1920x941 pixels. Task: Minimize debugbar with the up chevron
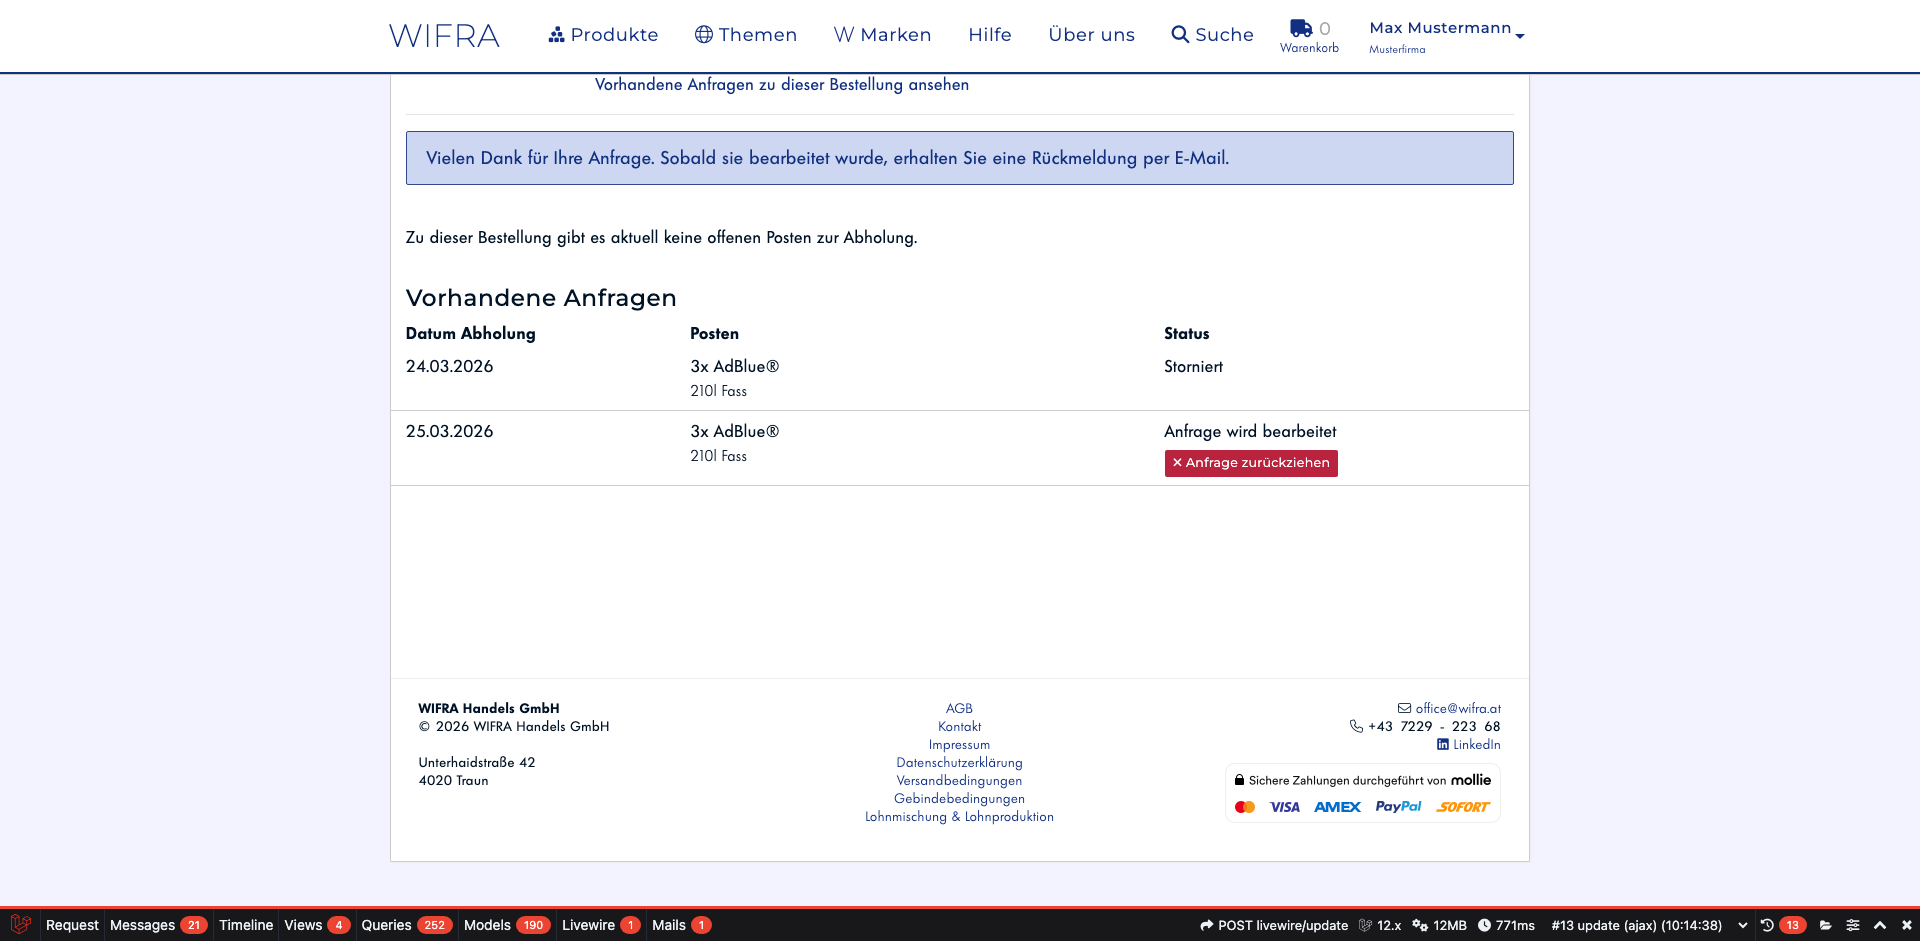coord(1880,925)
